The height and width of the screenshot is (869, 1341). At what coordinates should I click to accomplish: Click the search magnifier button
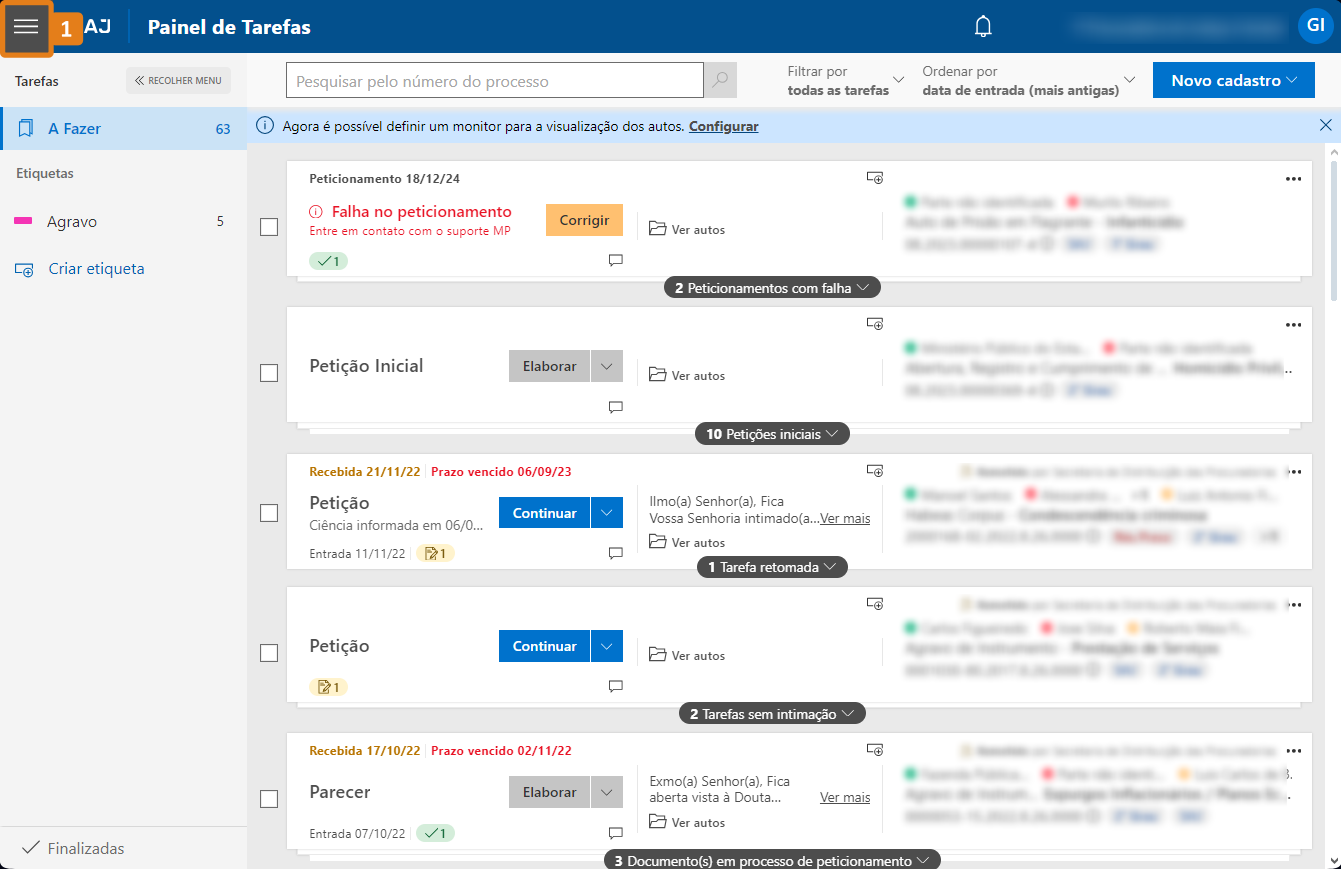click(x=720, y=81)
